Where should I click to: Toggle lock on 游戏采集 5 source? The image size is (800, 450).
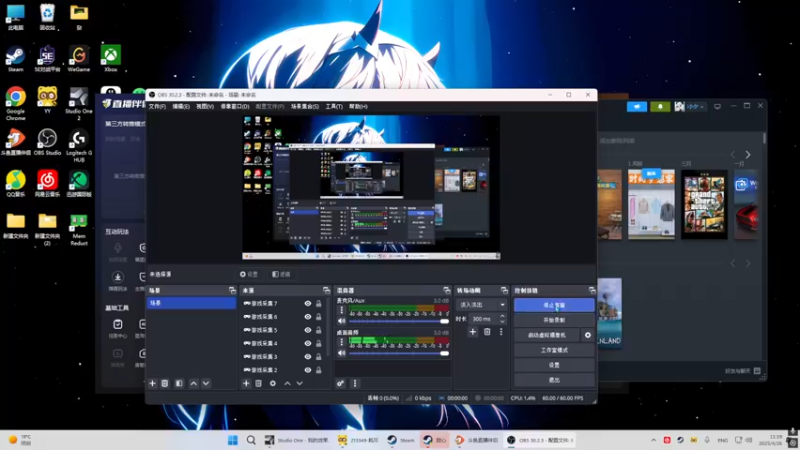pos(318,330)
